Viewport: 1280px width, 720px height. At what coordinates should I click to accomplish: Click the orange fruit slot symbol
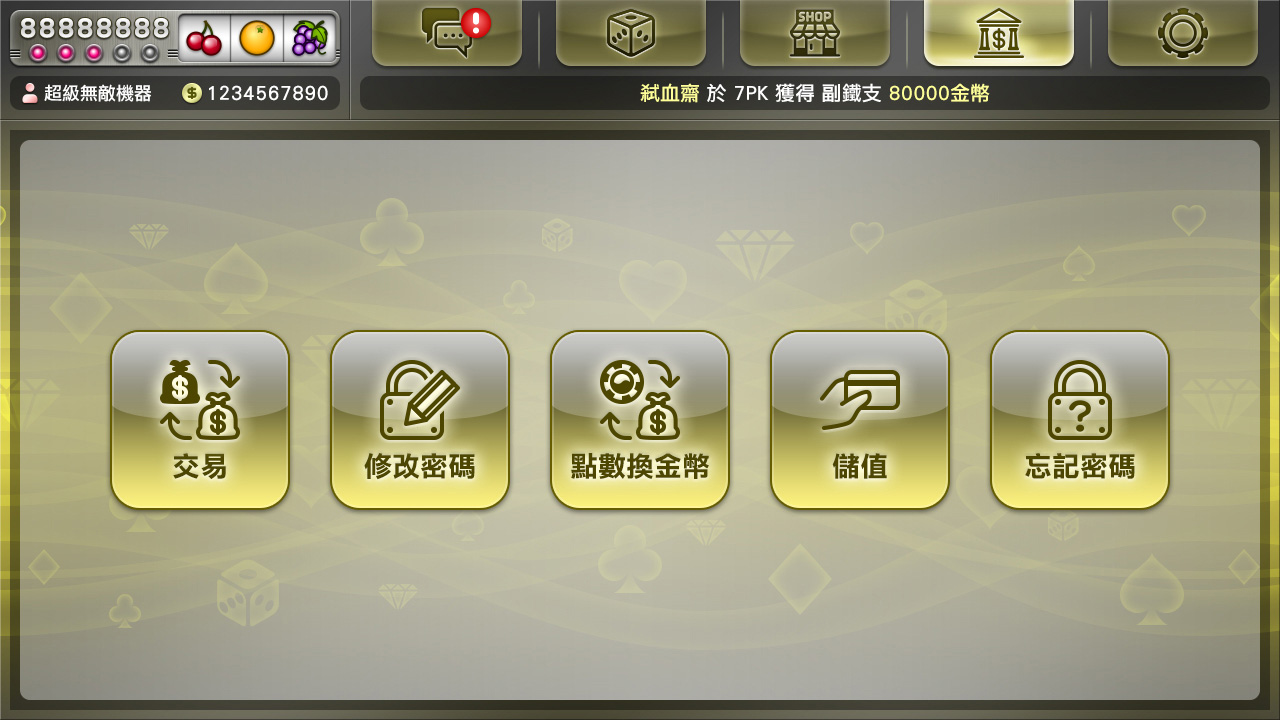click(x=257, y=38)
